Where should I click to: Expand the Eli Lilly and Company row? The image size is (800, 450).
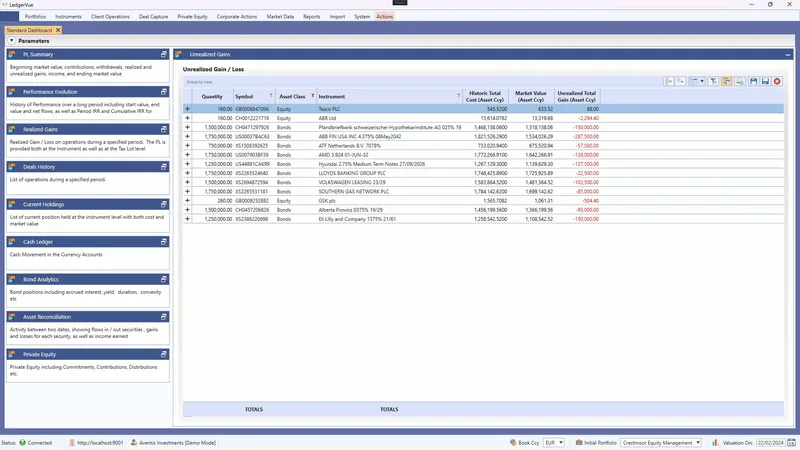pyautogui.click(x=187, y=219)
